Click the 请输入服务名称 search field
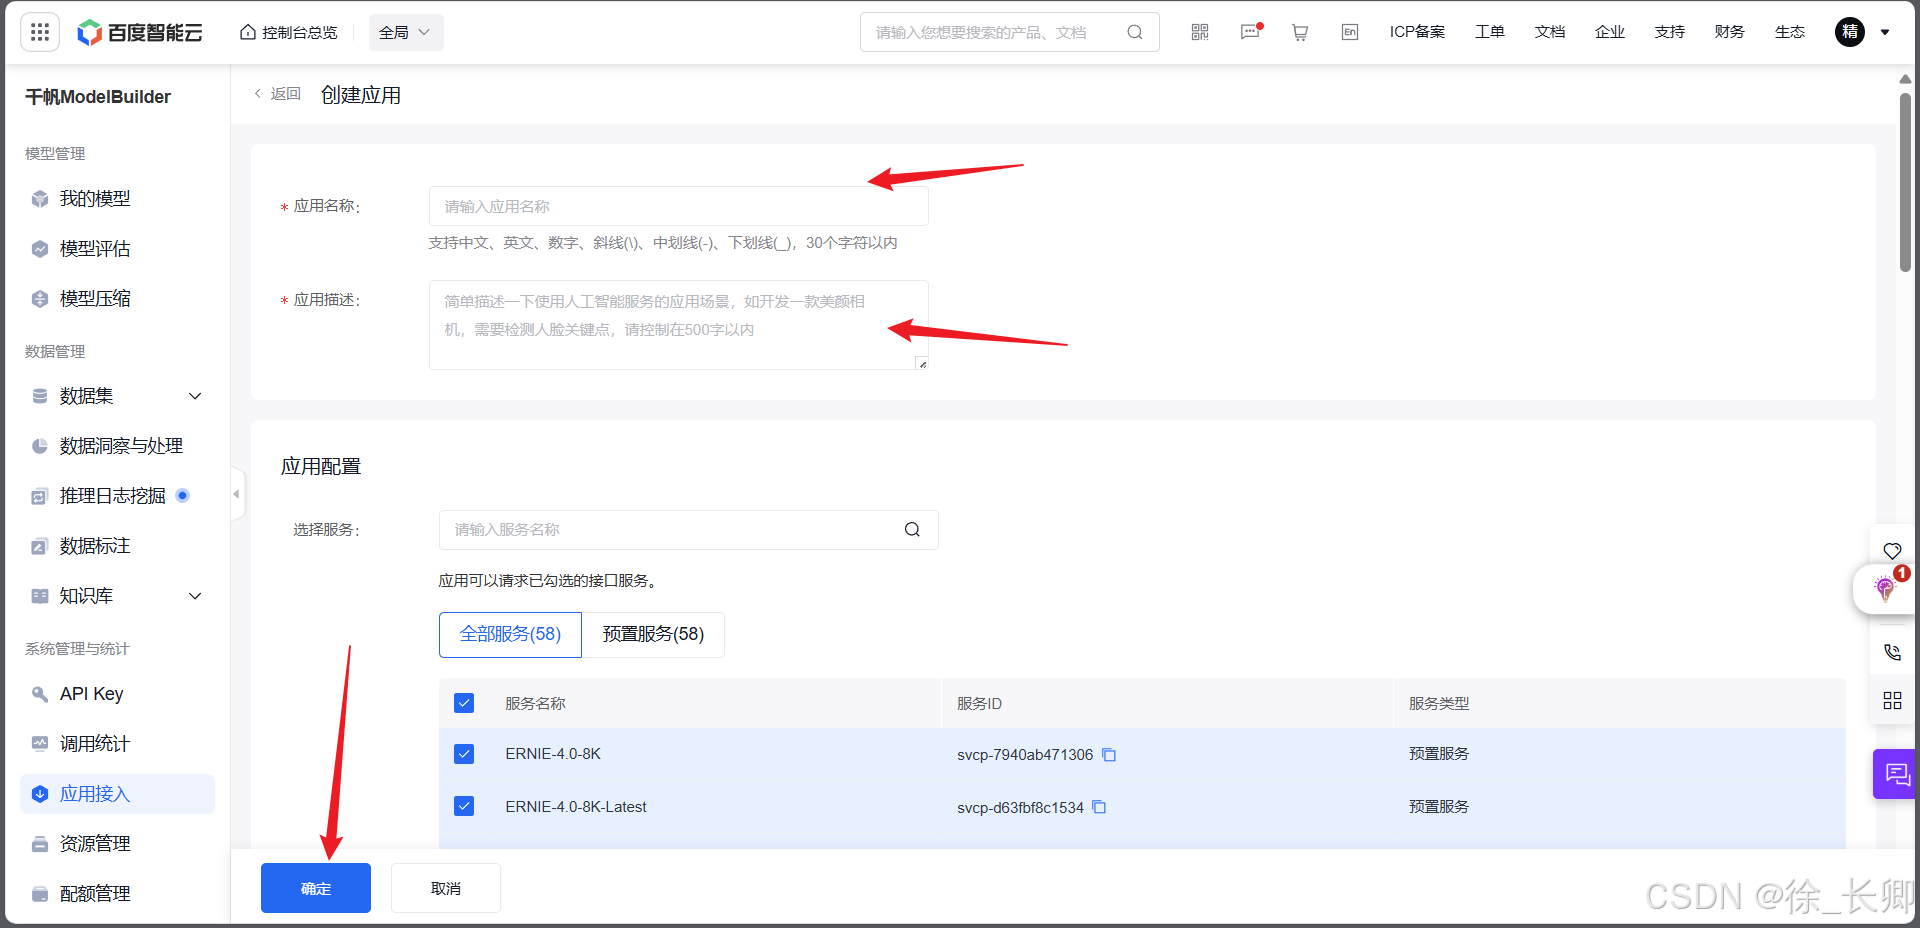The image size is (1920, 928). point(689,530)
